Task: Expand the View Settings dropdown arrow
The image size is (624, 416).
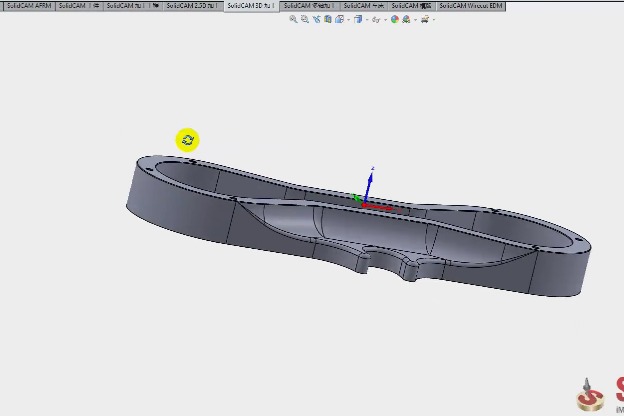Action: click(434, 20)
